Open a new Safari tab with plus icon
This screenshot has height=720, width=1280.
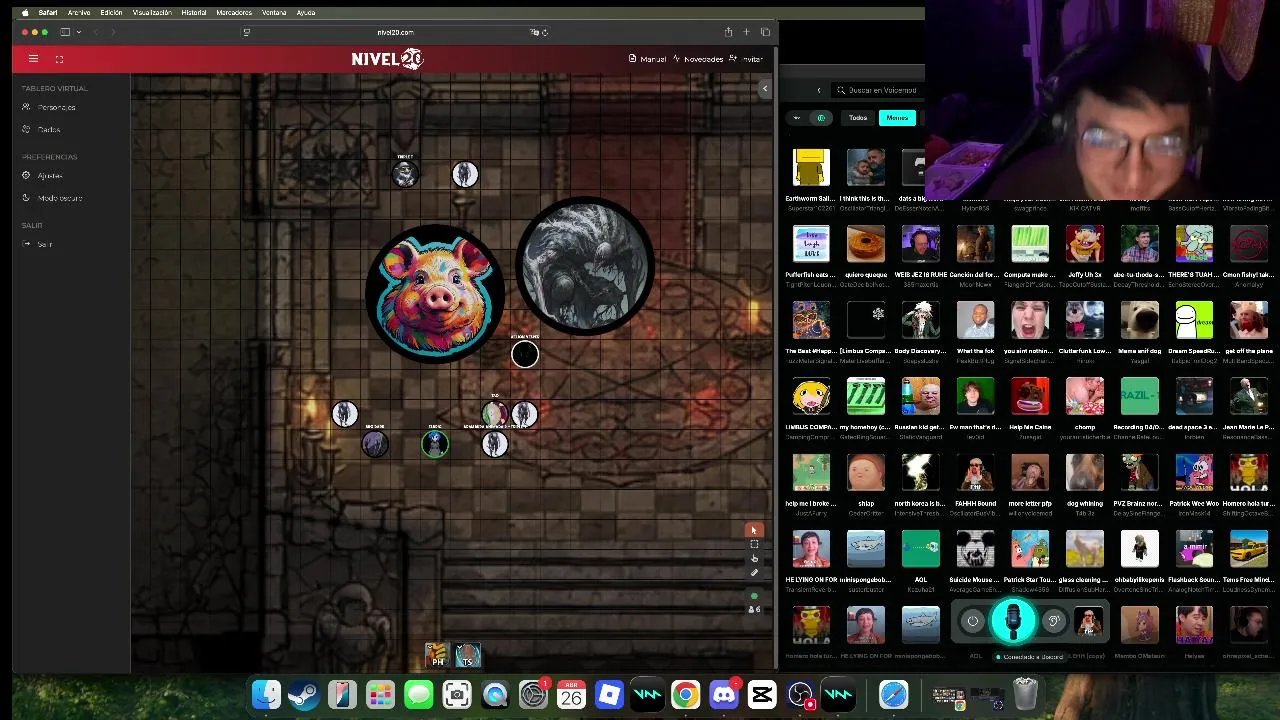pyautogui.click(x=746, y=32)
